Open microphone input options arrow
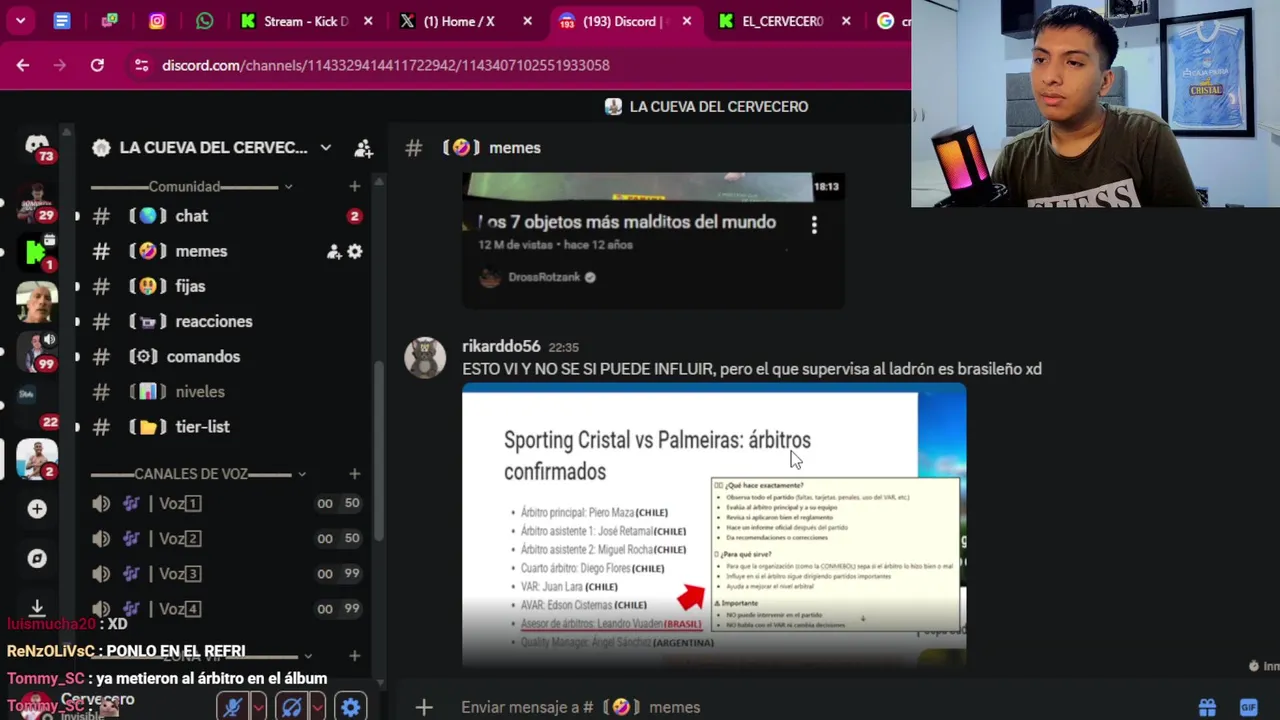The width and height of the screenshot is (1280, 720). click(x=257, y=707)
